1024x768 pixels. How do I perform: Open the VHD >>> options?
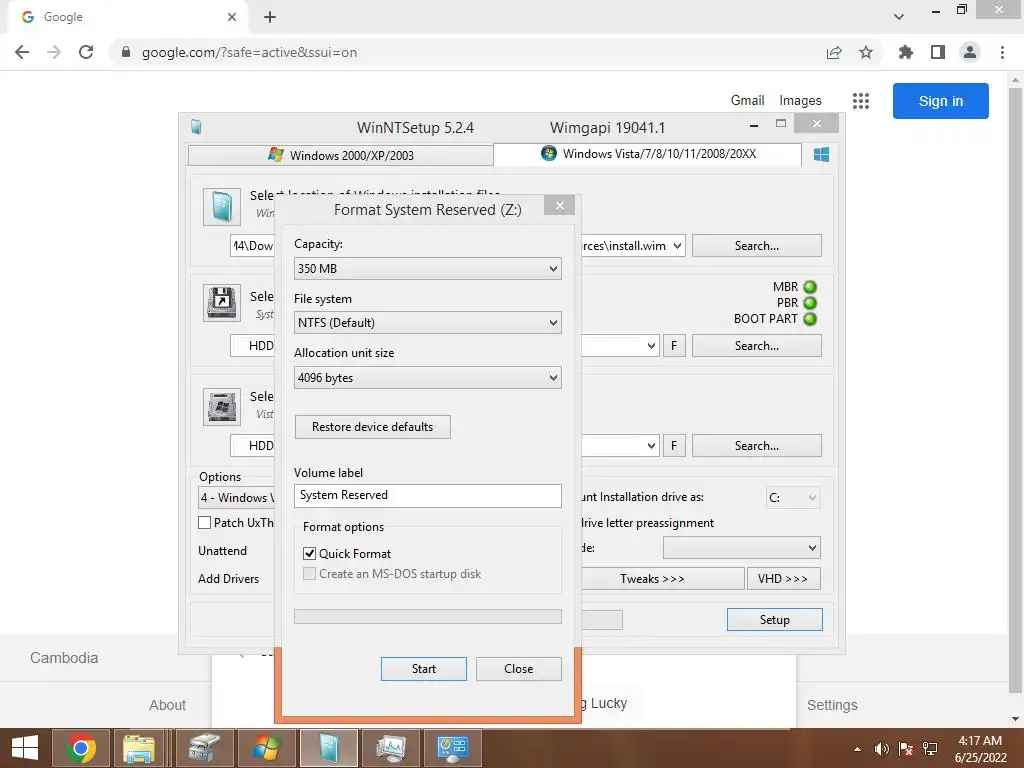click(783, 579)
